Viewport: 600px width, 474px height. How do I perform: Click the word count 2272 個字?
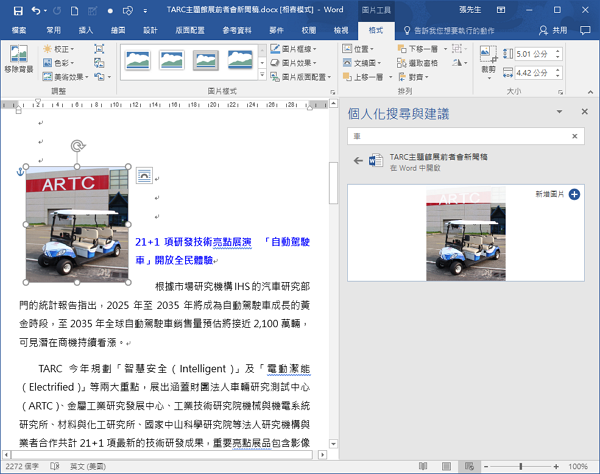[22, 466]
